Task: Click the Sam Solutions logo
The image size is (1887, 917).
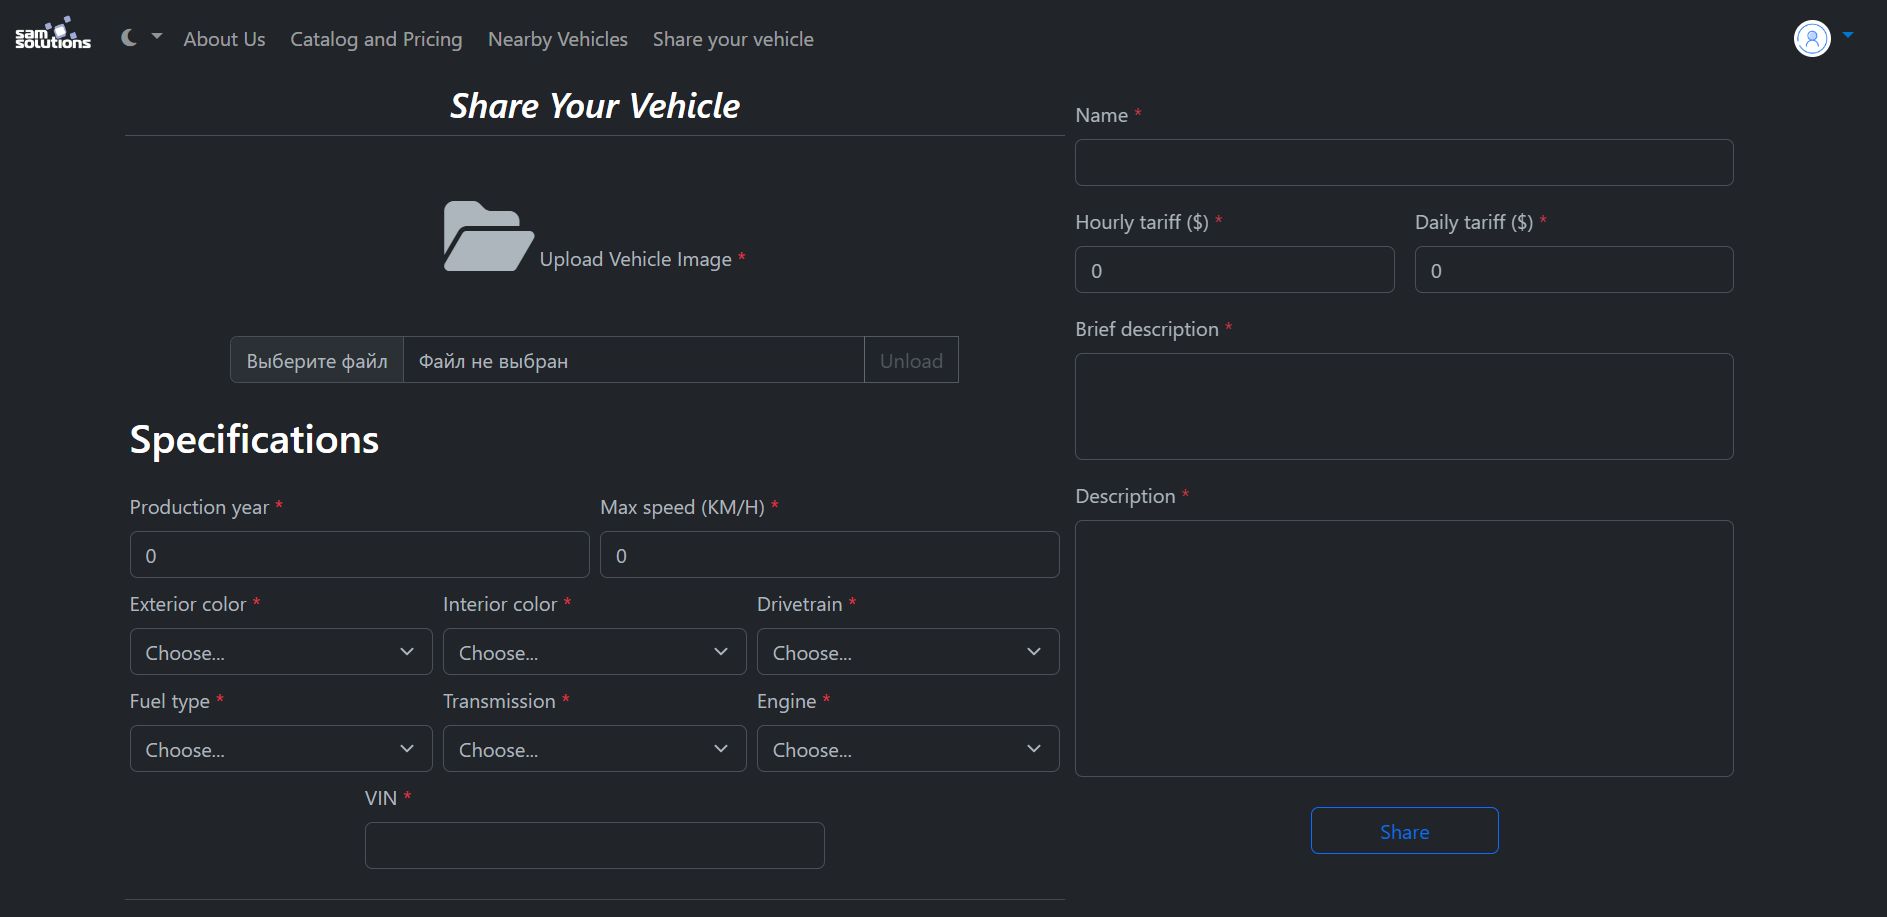Action: coord(53,35)
